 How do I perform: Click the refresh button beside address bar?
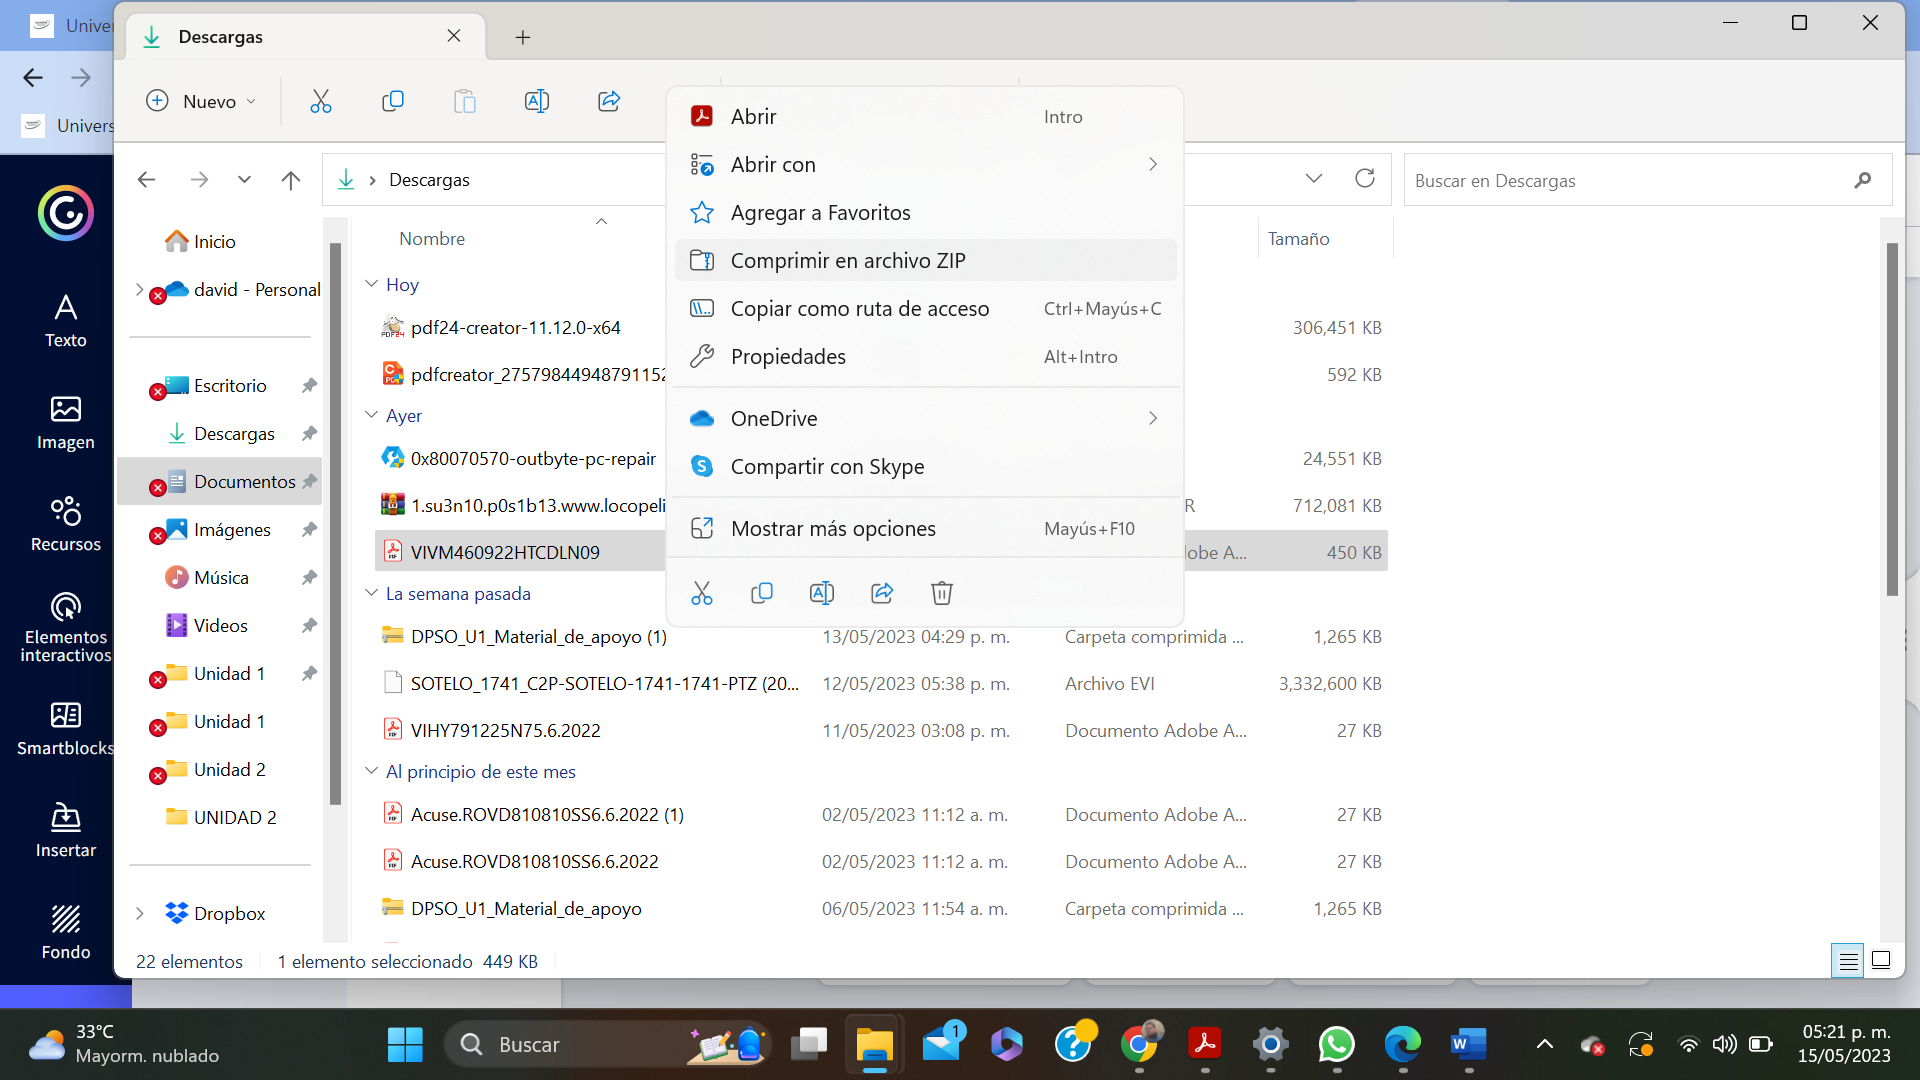1364,179
